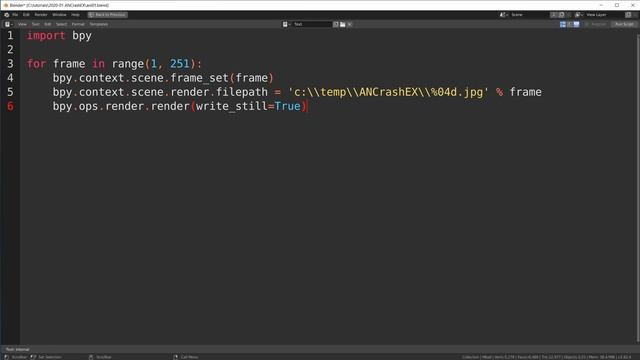
Task: Click 'frame_set' on line 4
Action: point(199,78)
